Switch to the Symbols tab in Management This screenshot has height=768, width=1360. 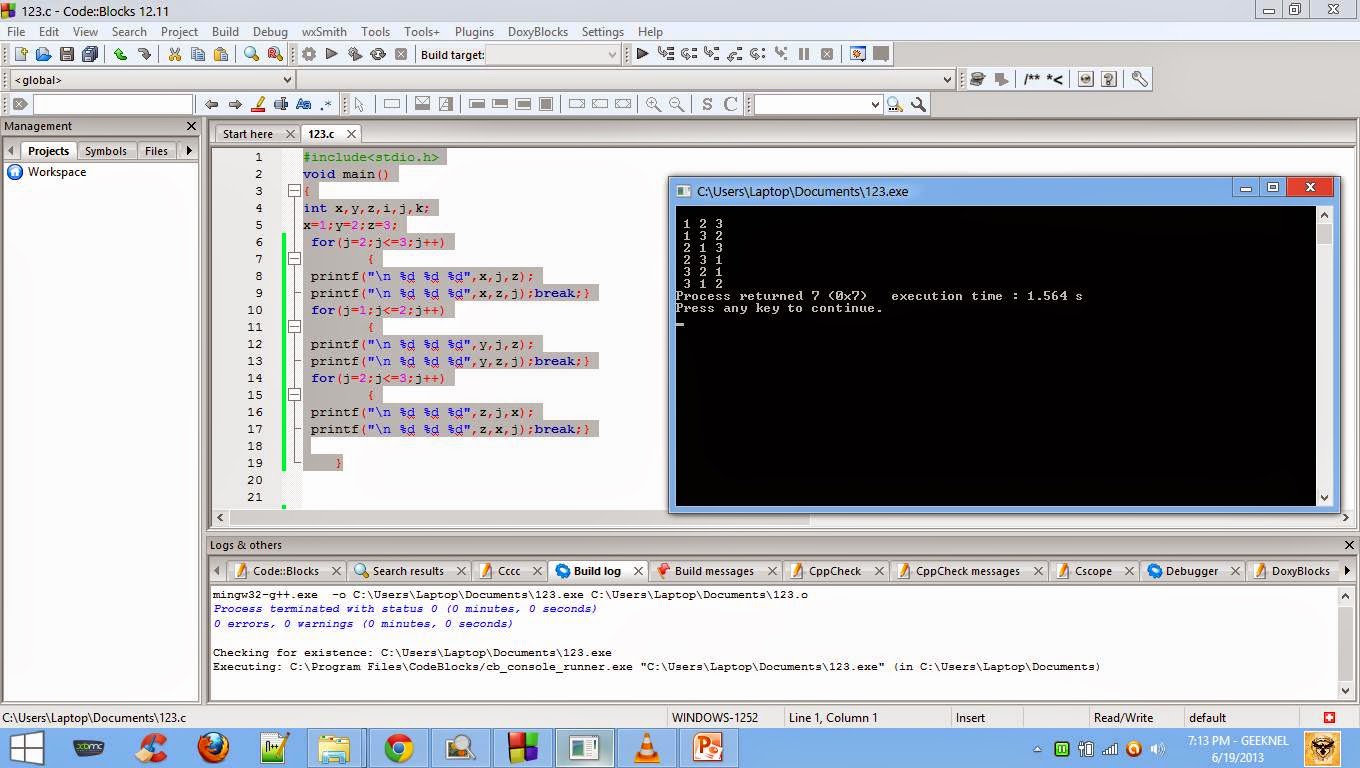(106, 151)
